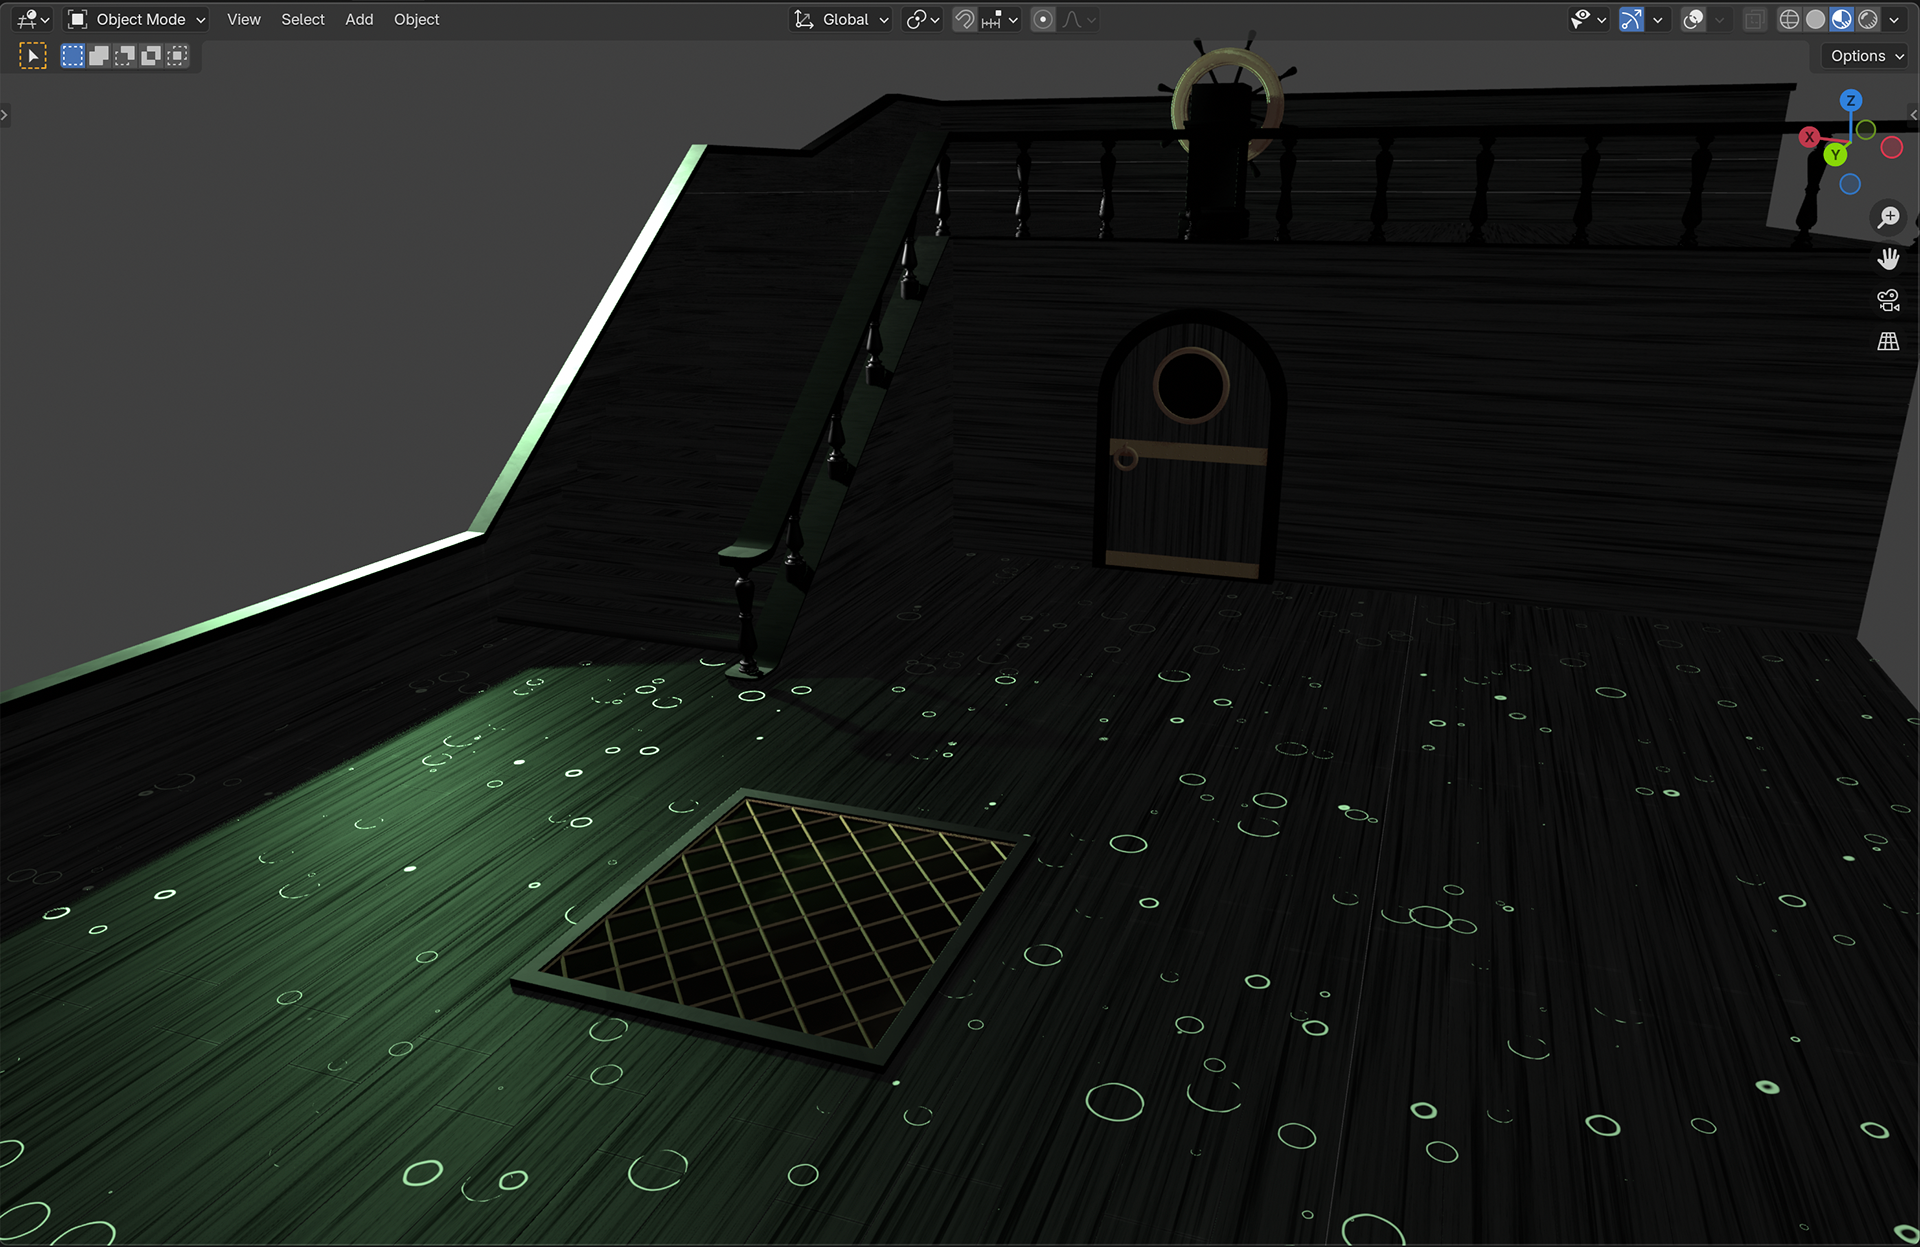
Task: Toggle proportional editing button
Action: coord(1042,19)
